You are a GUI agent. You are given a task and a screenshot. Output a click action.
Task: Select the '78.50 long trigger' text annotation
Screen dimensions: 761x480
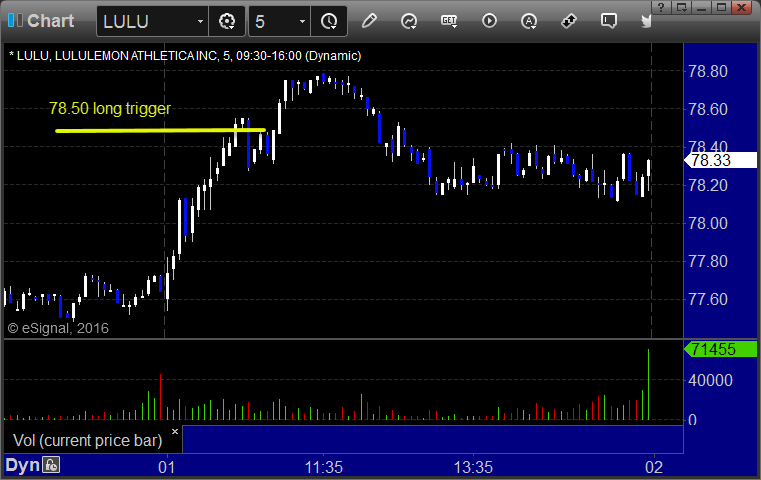click(x=110, y=108)
